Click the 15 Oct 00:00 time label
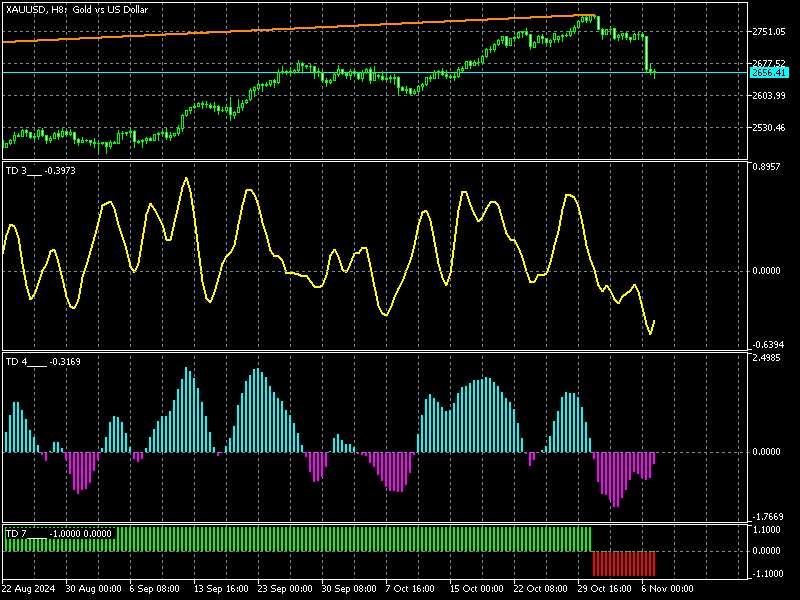800x600 pixels. pyautogui.click(x=477, y=589)
